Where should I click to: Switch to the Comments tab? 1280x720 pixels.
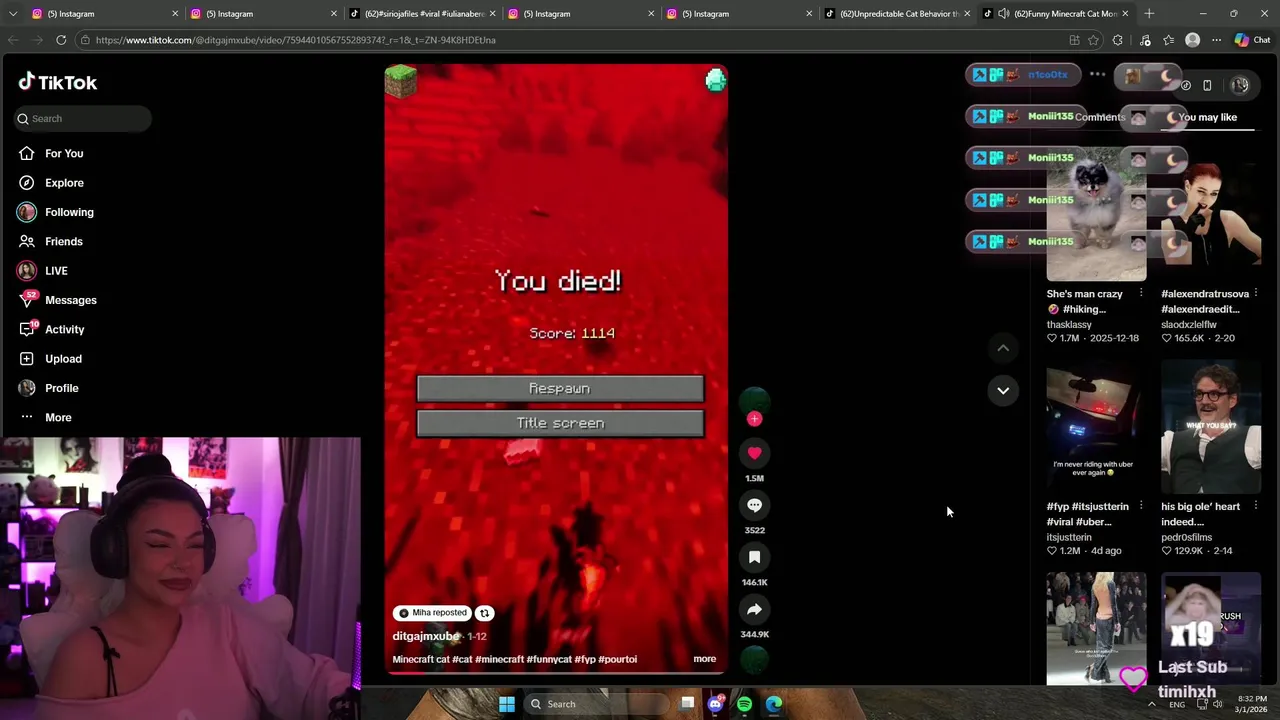point(1100,117)
